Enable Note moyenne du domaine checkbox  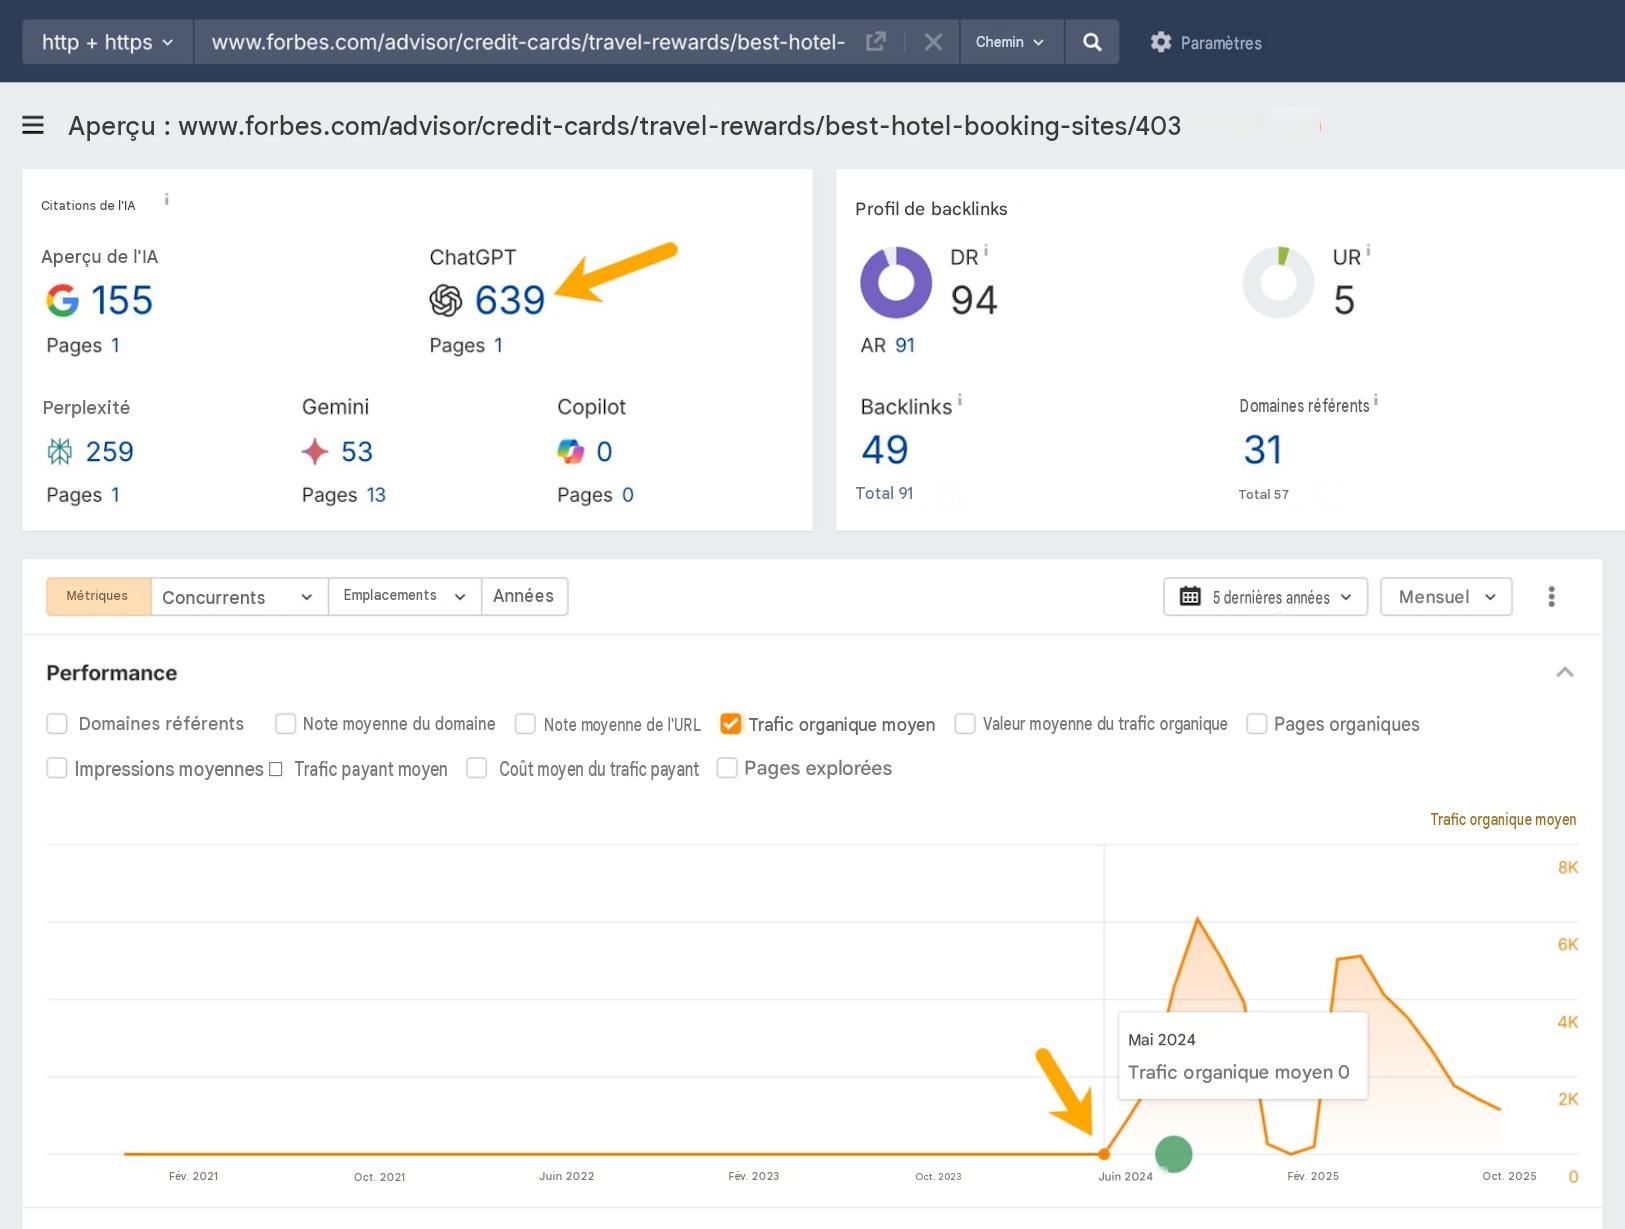pos(286,724)
